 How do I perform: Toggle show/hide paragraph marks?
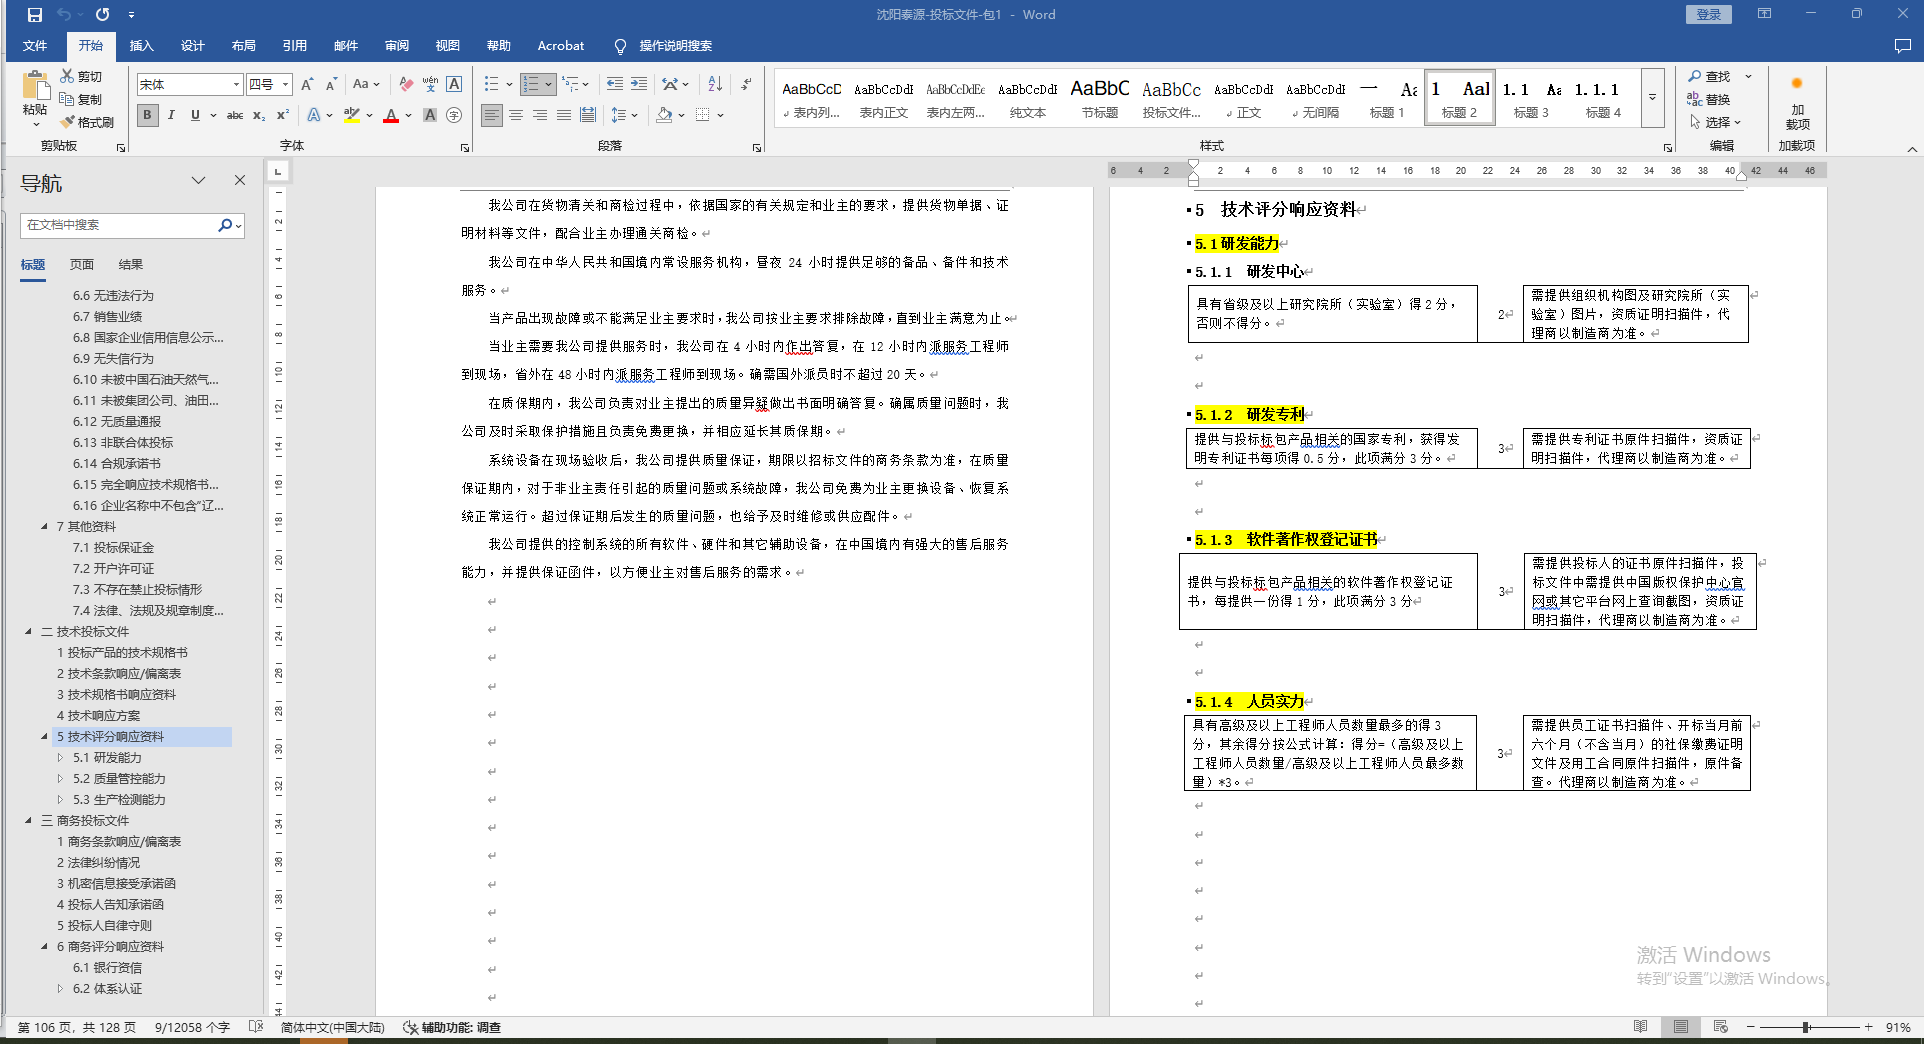click(x=746, y=84)
